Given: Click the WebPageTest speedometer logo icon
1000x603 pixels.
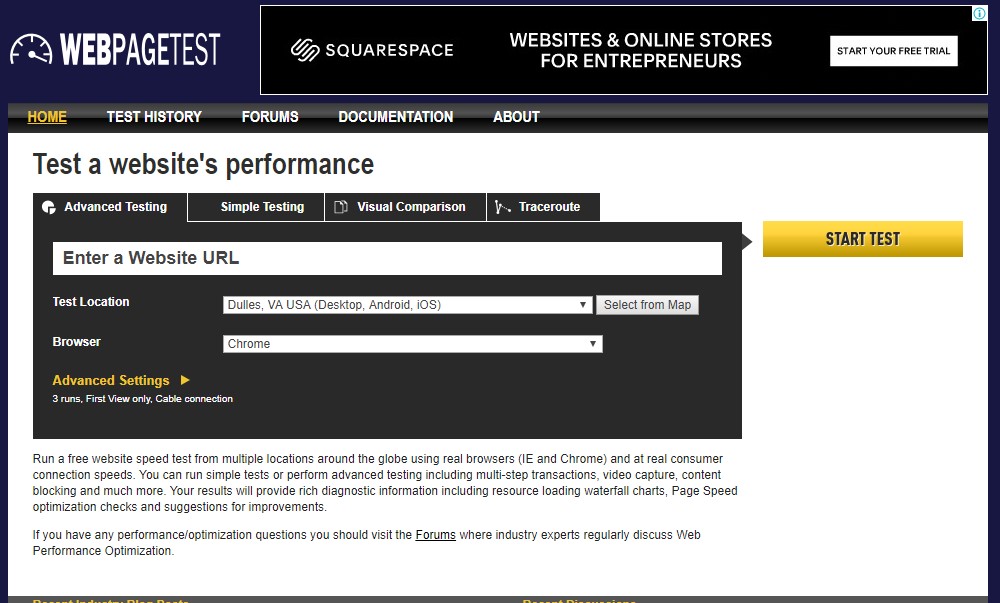Looking at the screenshot, I should (31, 49).
